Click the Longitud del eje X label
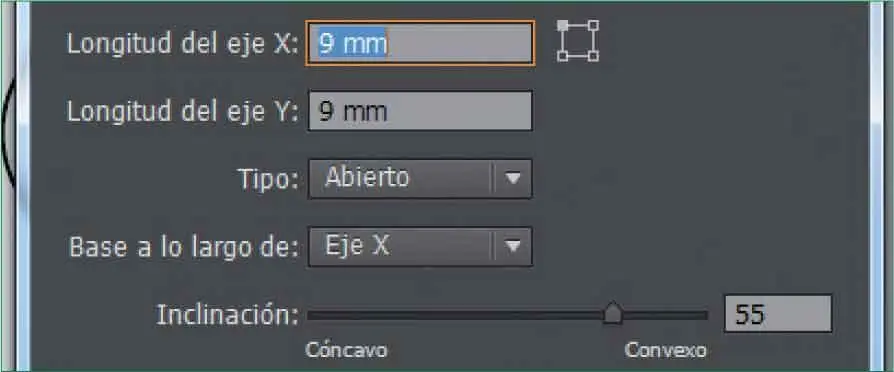 tap(182, 43)
